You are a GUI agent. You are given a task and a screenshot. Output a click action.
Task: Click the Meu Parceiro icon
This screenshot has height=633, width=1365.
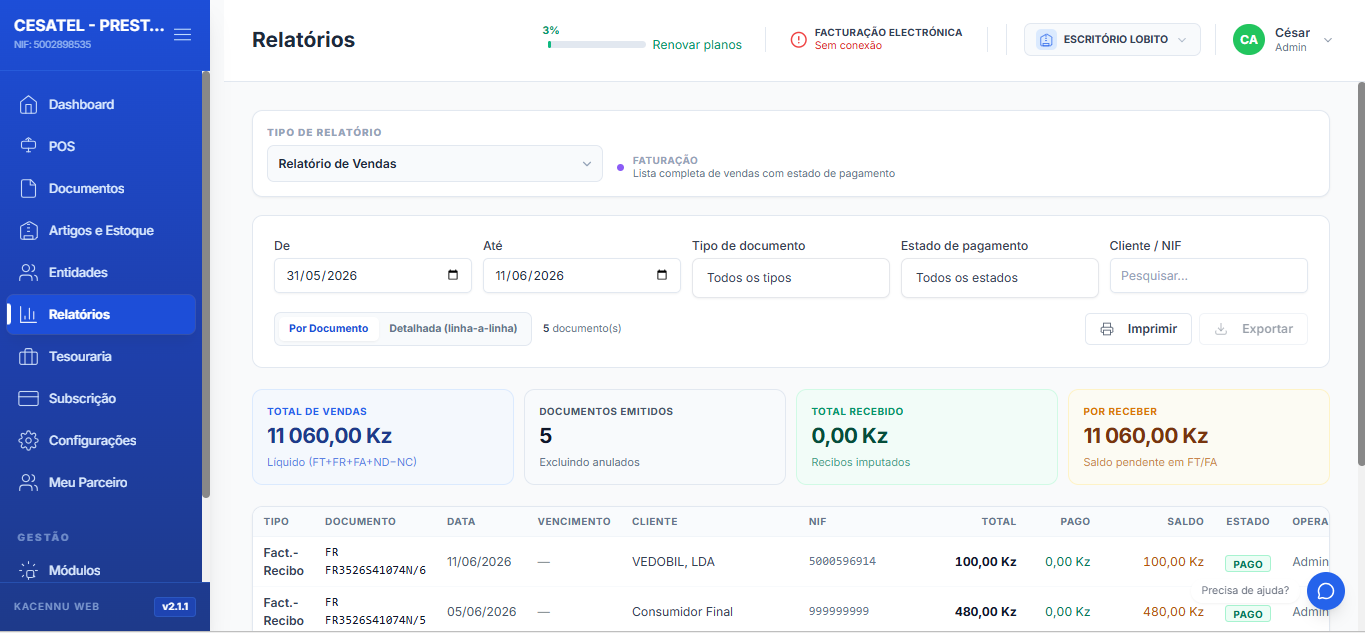28,482
